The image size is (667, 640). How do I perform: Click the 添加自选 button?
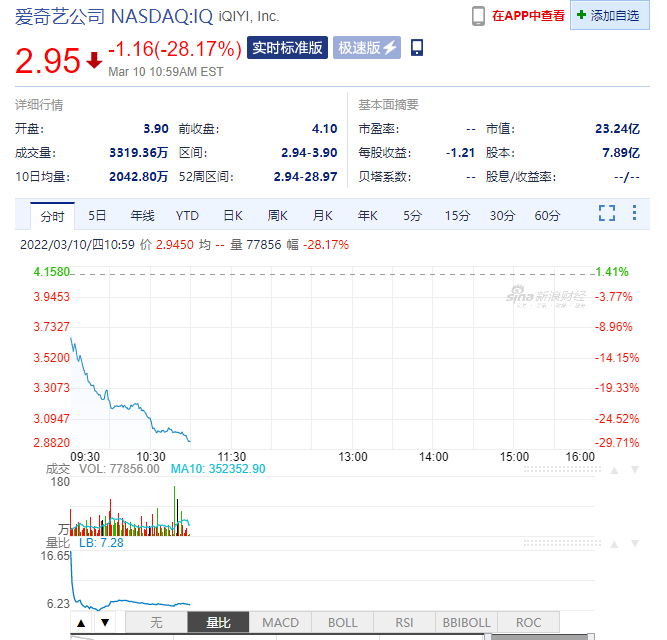pos(610,15)
